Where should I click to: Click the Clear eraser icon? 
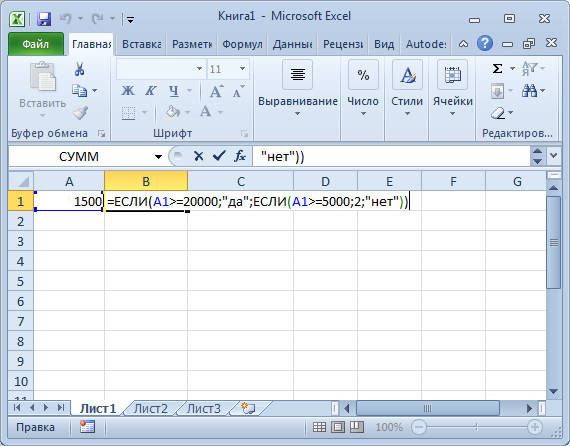(x=498, y=113)
